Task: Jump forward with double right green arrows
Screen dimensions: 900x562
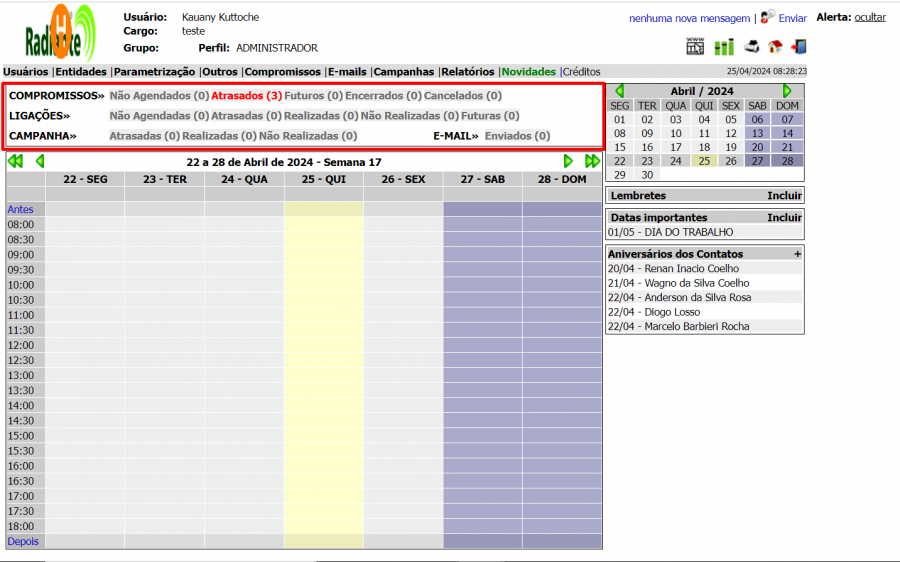Action: [x=593, y=161]
